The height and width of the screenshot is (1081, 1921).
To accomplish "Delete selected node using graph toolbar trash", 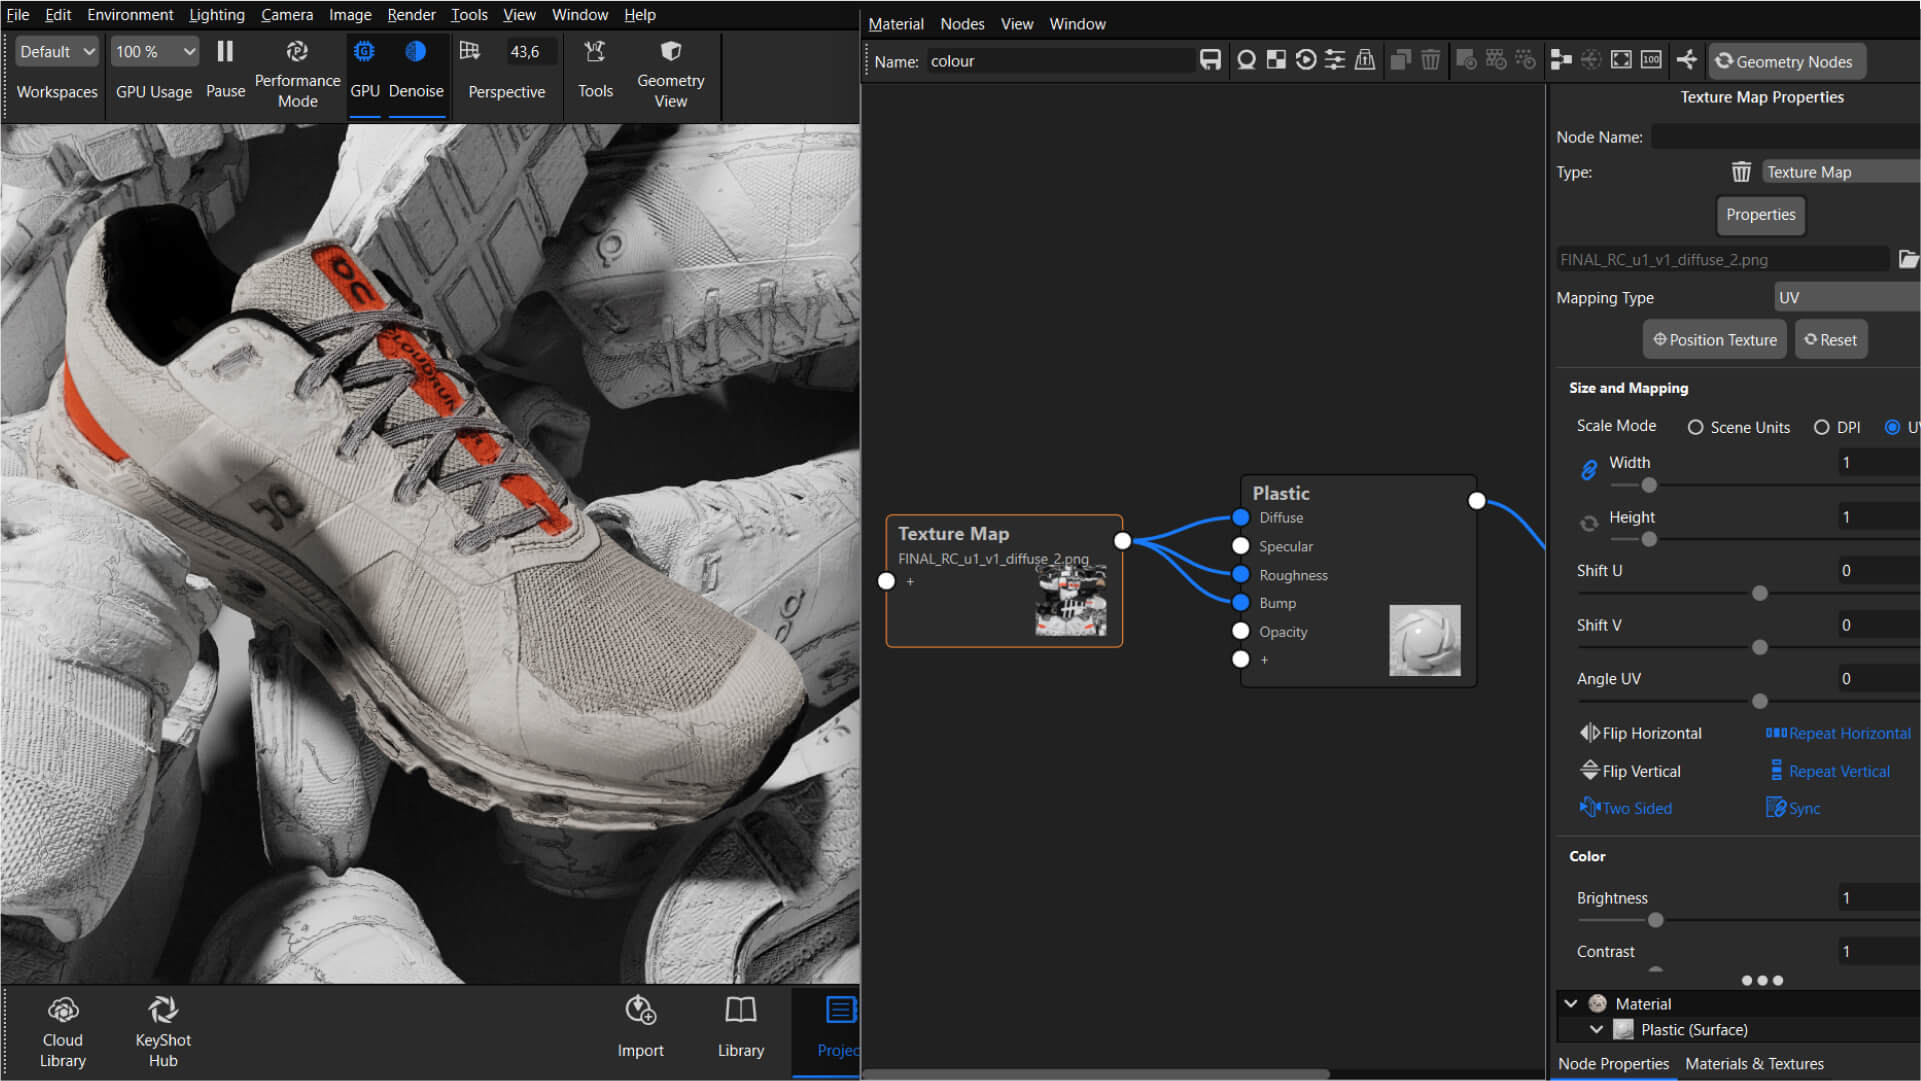I will pos(1431,60).
